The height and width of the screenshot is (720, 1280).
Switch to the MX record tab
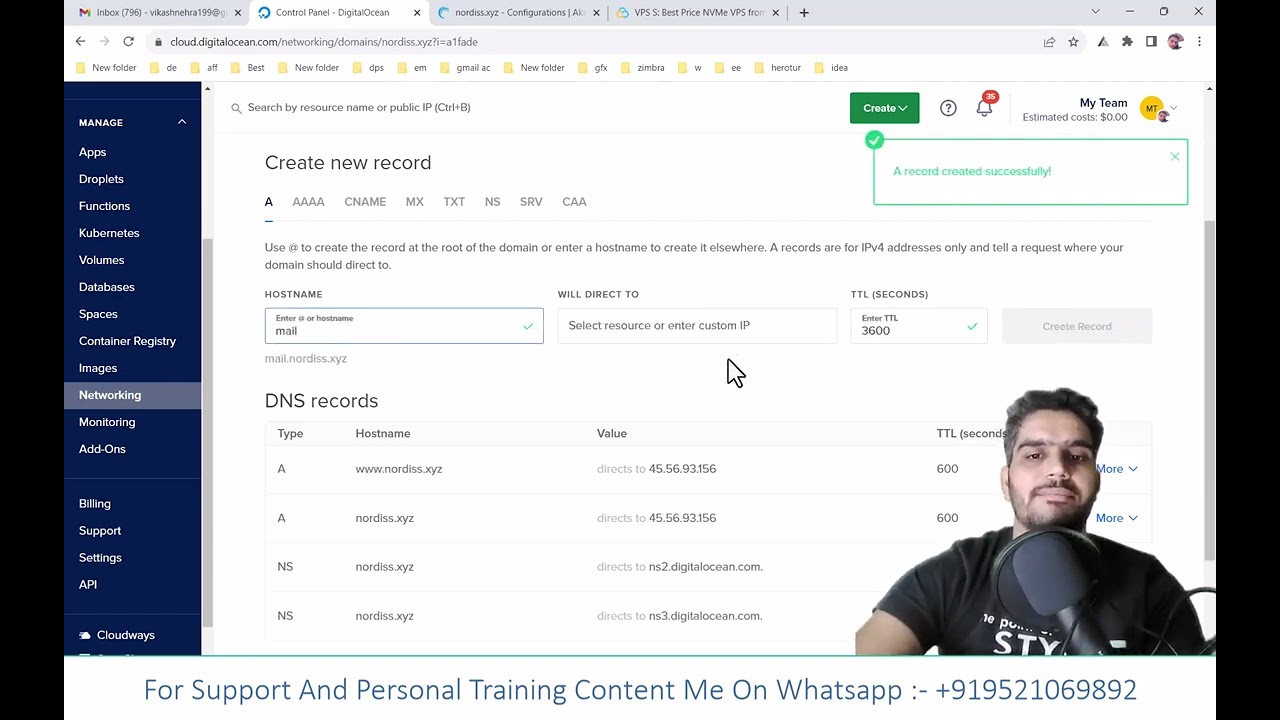point(415,202)
